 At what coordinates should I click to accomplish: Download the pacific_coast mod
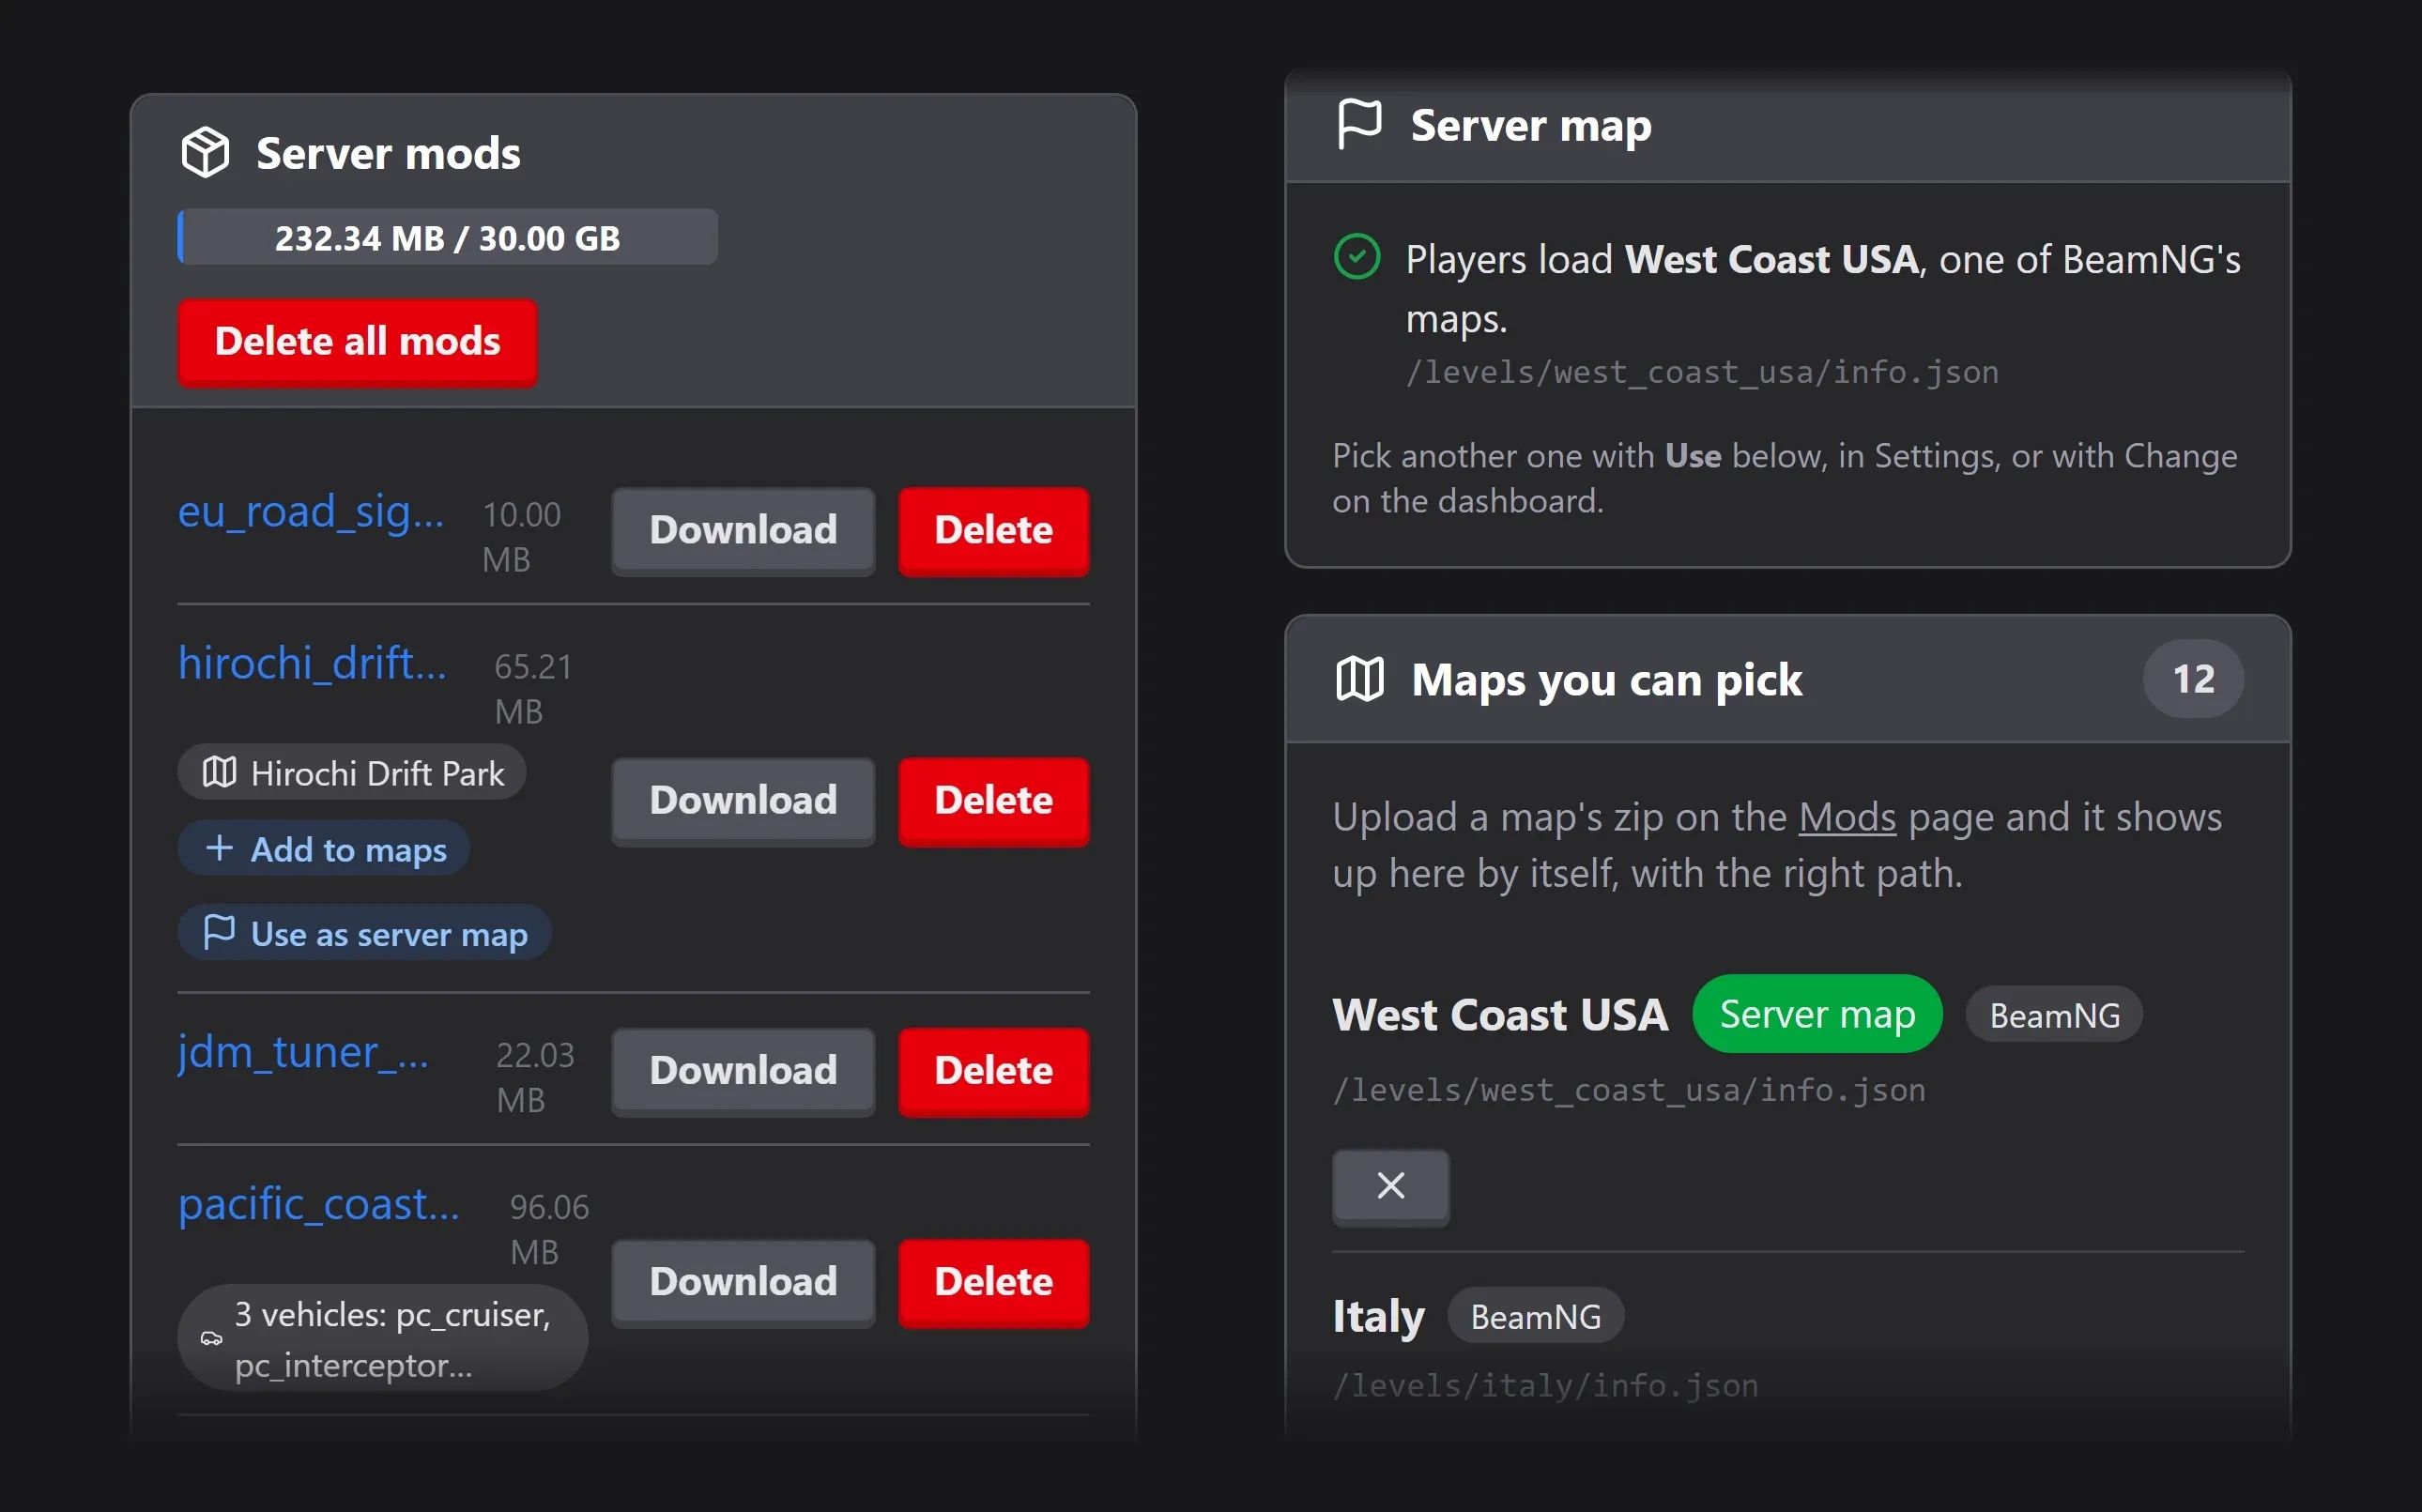click(x=743, y=1282)
